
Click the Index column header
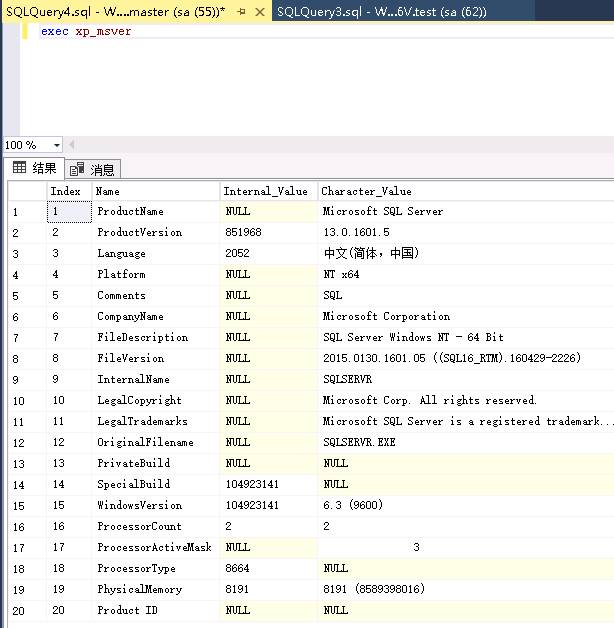pos(66,191)
